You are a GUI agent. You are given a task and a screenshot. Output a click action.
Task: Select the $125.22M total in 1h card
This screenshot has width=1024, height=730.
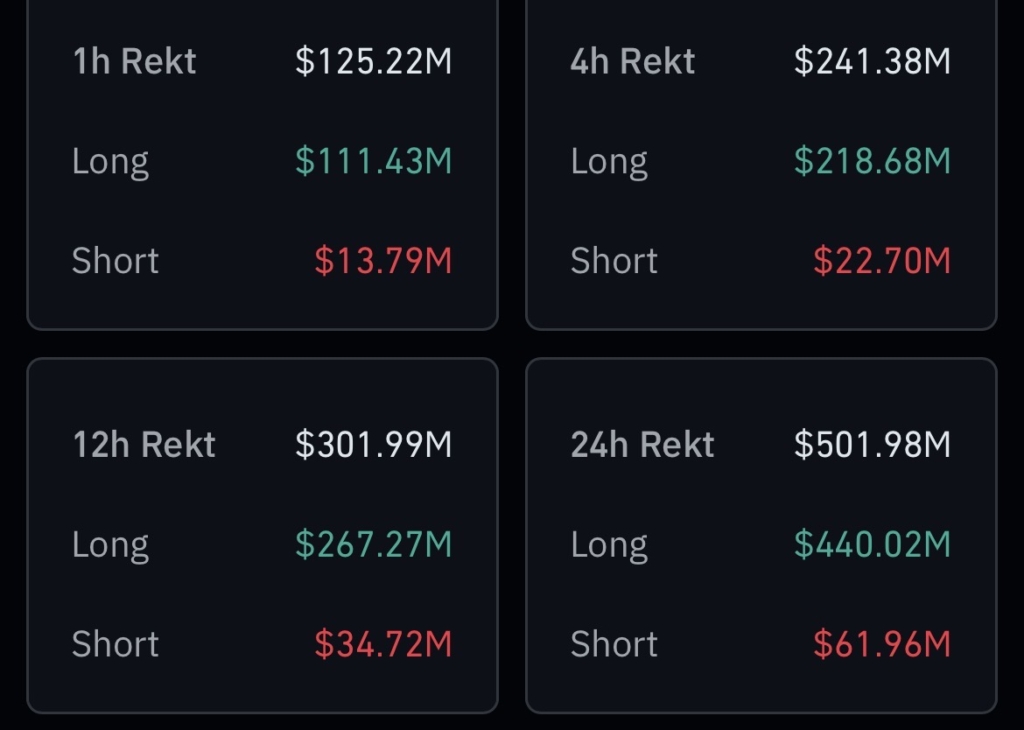374,62
